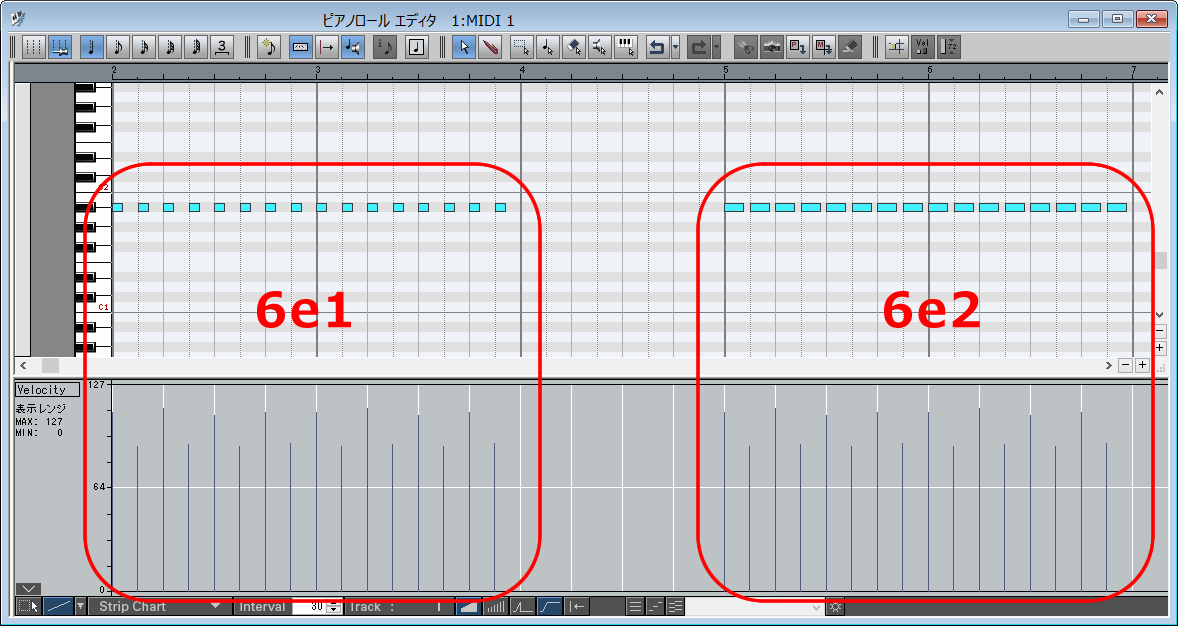The width and height of the screenshot is (1178, 626).
Task: Pick the pencil draw tool
Action: [489, 47]
